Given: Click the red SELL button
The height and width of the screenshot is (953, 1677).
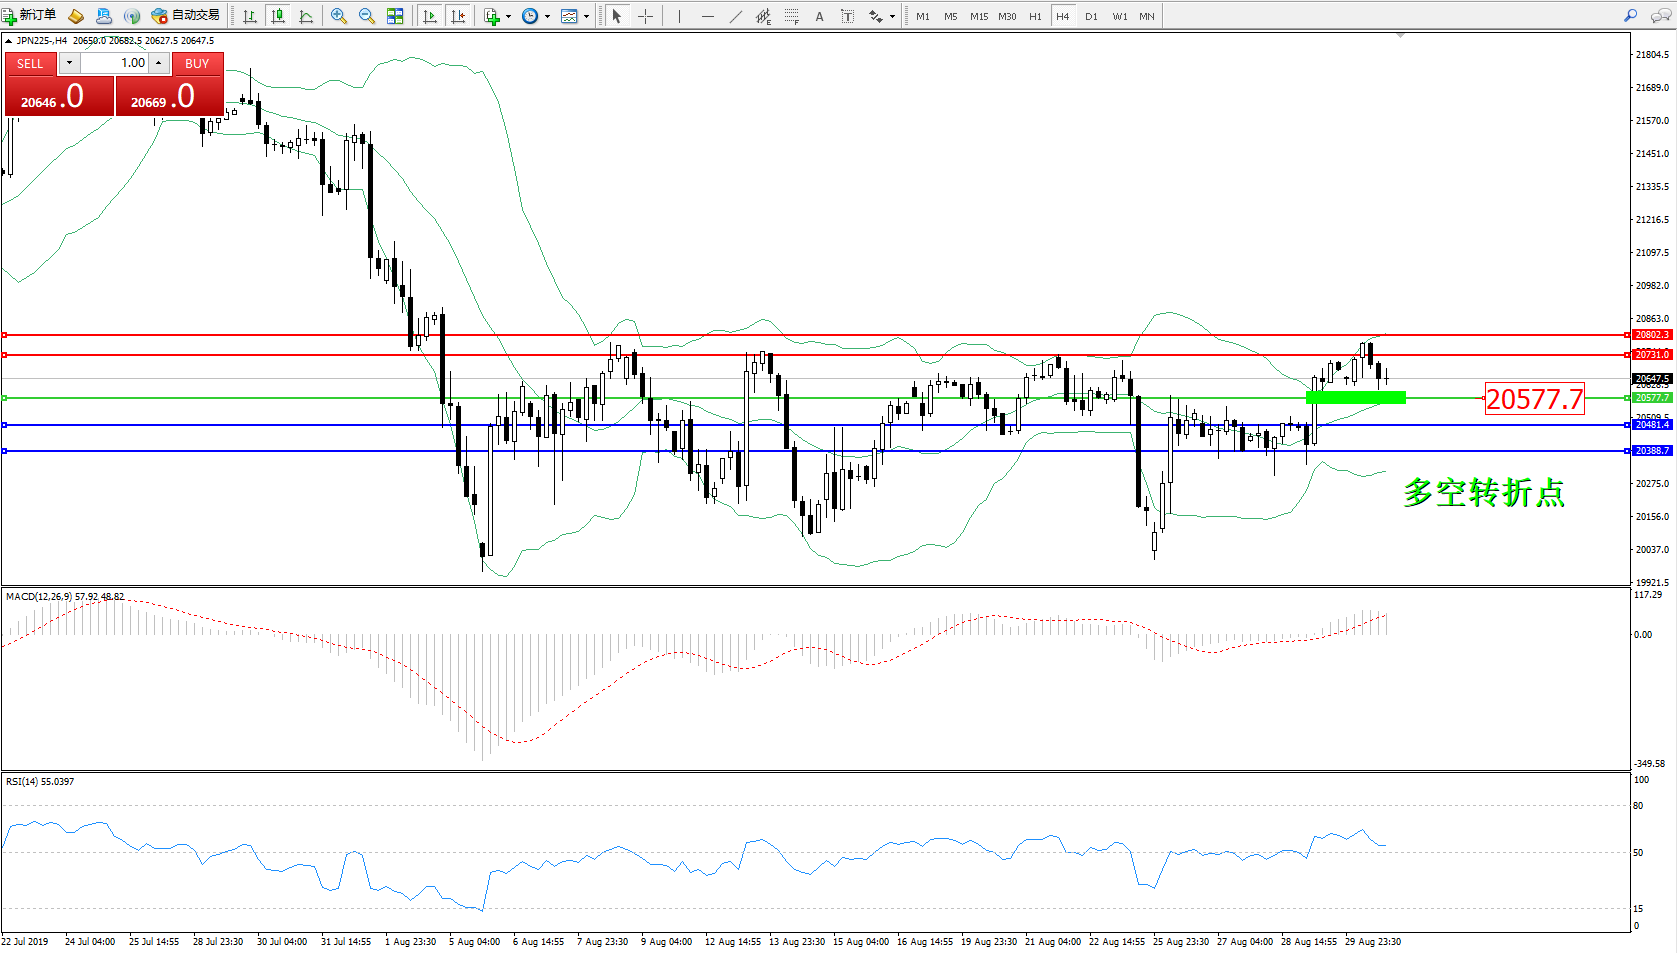Looking at the screenshot, I should pos(30,63).
